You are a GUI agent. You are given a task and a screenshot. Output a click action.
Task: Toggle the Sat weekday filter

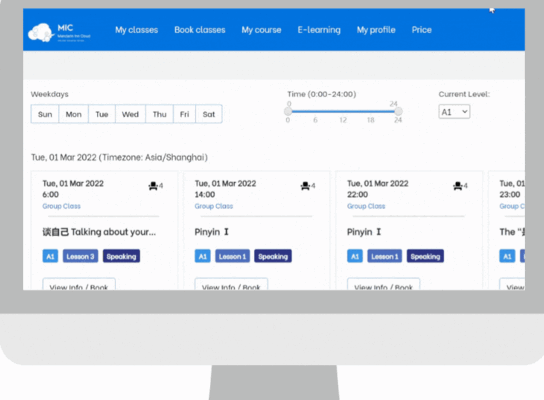click(209, 114)
